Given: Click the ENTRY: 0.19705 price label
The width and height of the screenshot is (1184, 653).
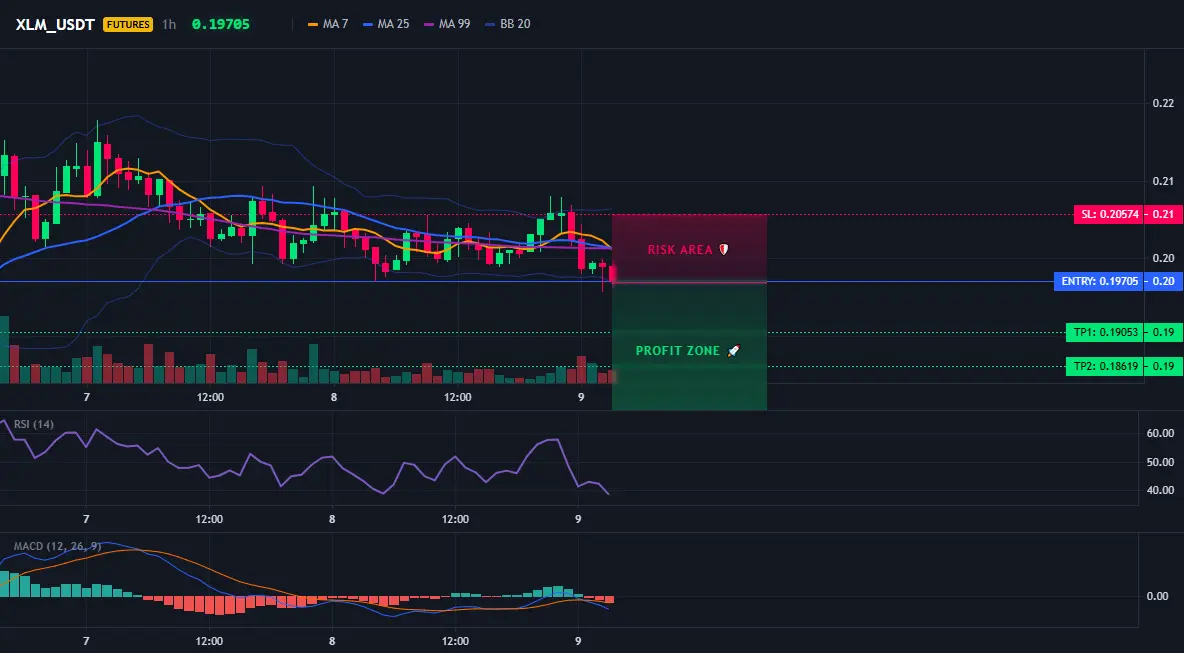Looking at the screenshot, I should (x=1099, y=282).
